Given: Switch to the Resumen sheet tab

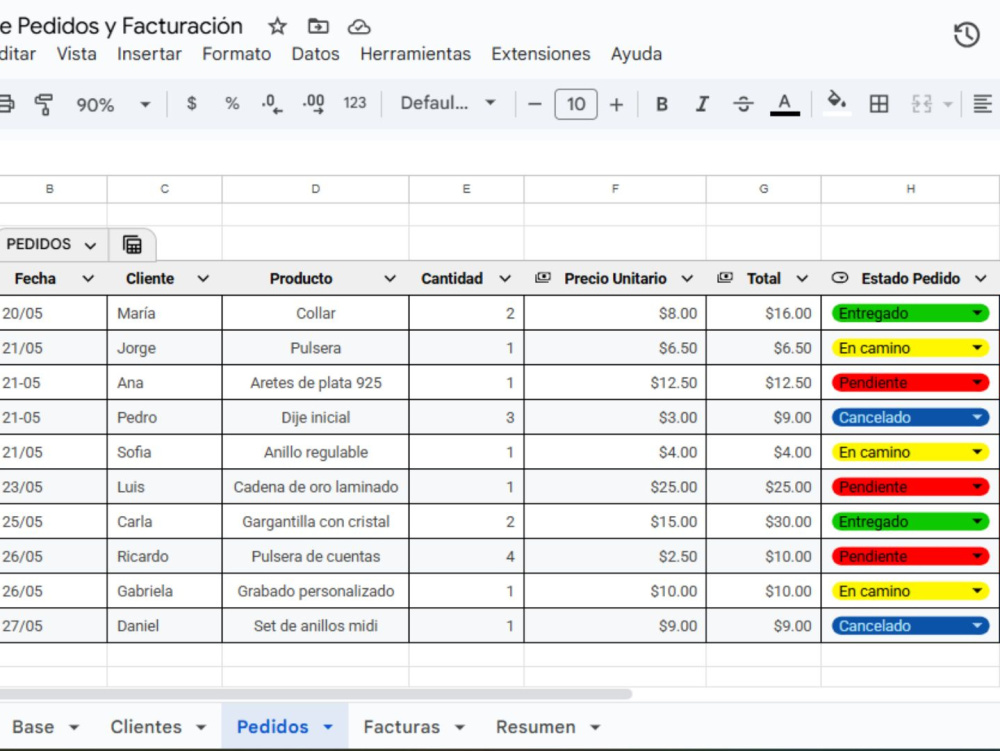Looking at the screenshot, I should tap(548, 727).
